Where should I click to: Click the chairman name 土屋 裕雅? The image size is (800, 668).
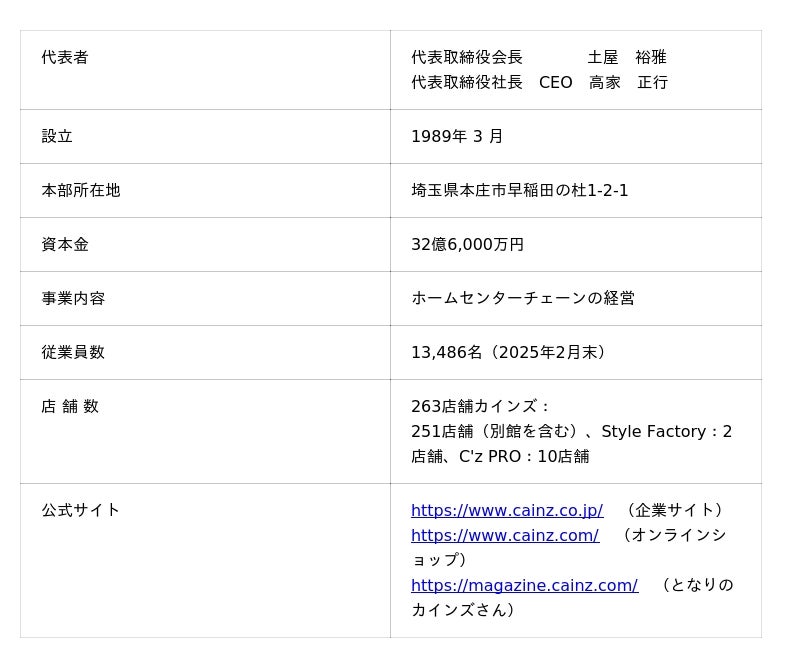pyautogui.click(x=627, y=58)
